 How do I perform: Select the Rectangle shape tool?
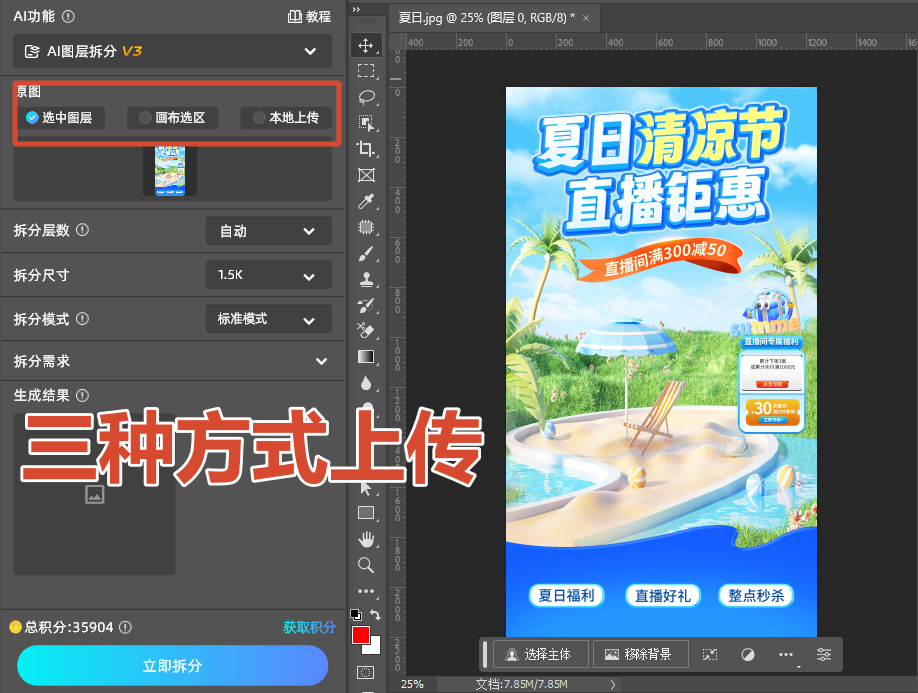(x=366, y=513)
